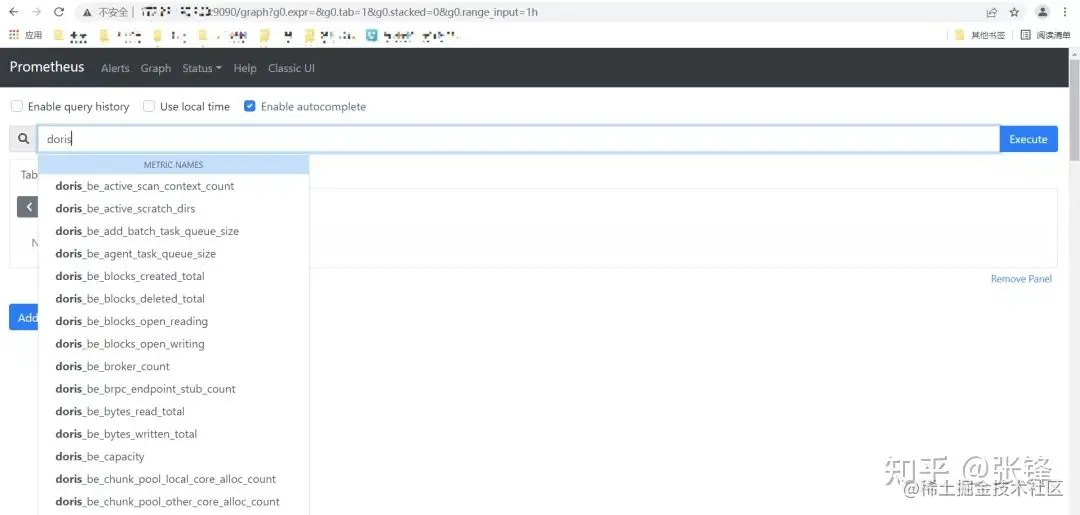Open the browser profile avatar
1080x515 pixels.
1043,12
